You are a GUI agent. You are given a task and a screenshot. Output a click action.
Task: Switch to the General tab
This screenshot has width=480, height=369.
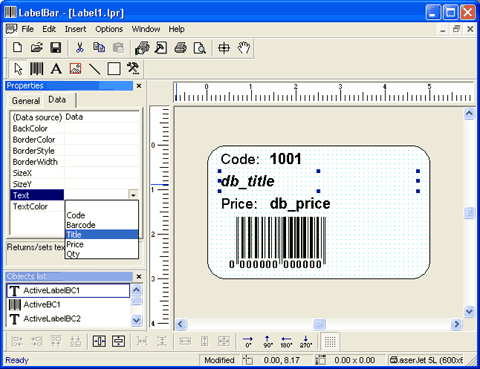(x=26, y=101)
